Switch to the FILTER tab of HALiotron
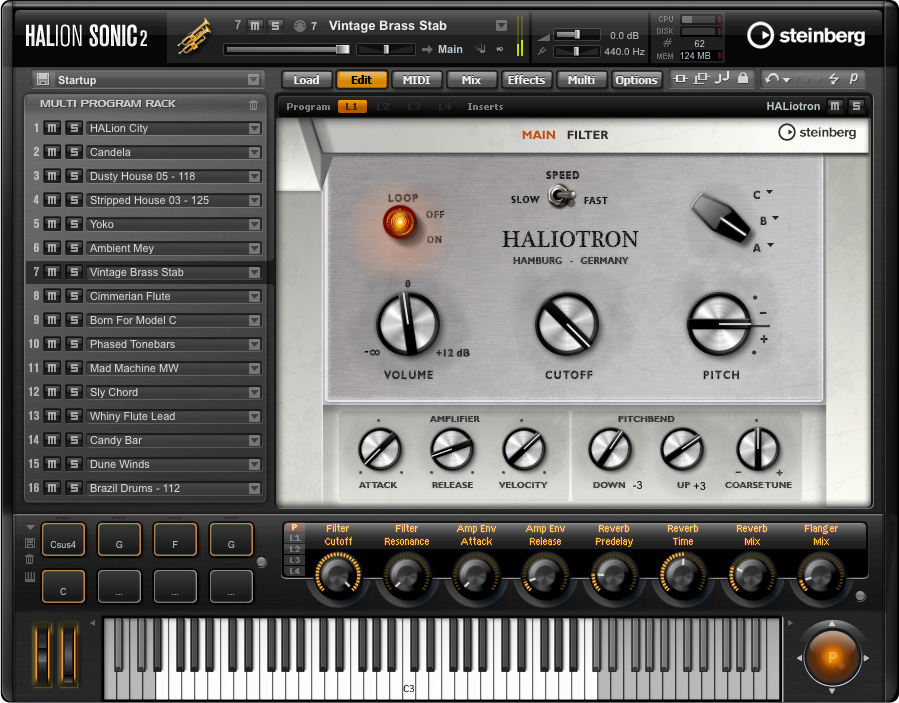The image size is (899, 703). click(587, 135)
